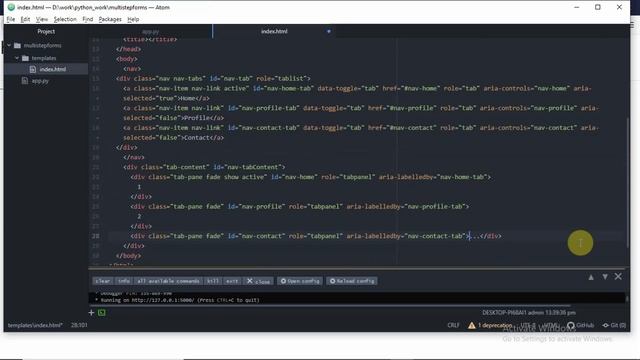Click the terminal vertical scrollbar
This screenshot has height=360, width=640.
click(627, 298)
